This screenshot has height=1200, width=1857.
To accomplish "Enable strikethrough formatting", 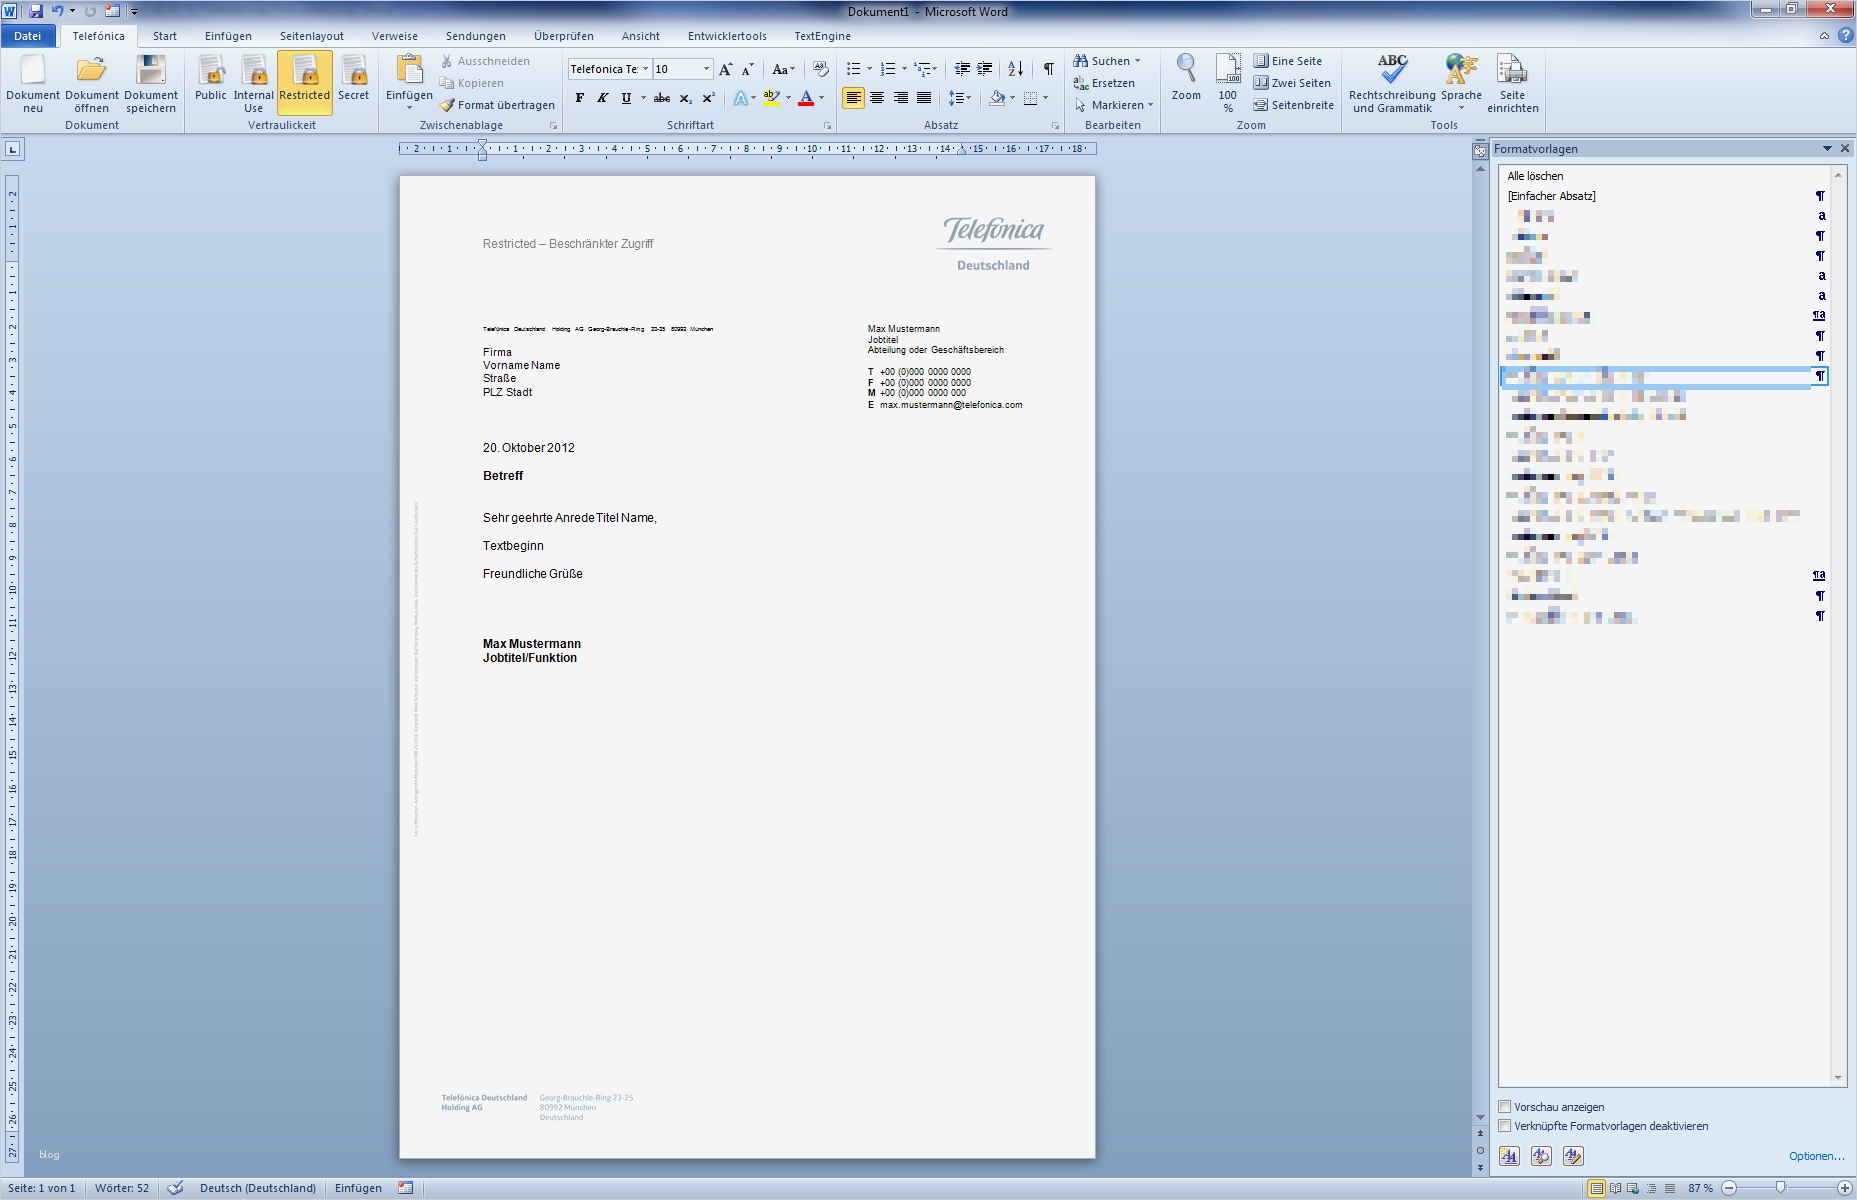I will click(662, 98).
